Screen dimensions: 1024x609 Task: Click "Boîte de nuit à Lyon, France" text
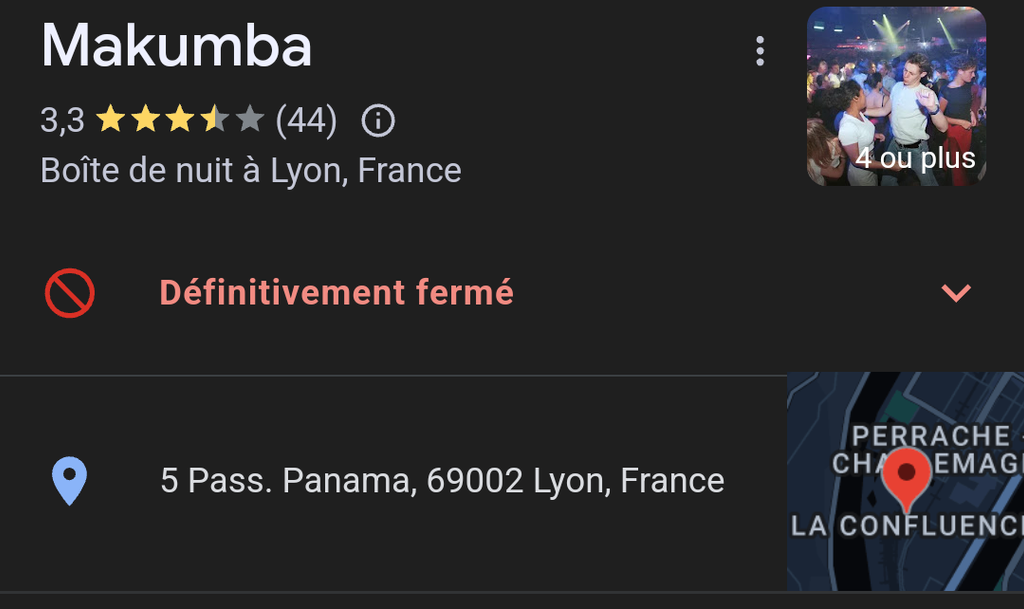point(251,170)
